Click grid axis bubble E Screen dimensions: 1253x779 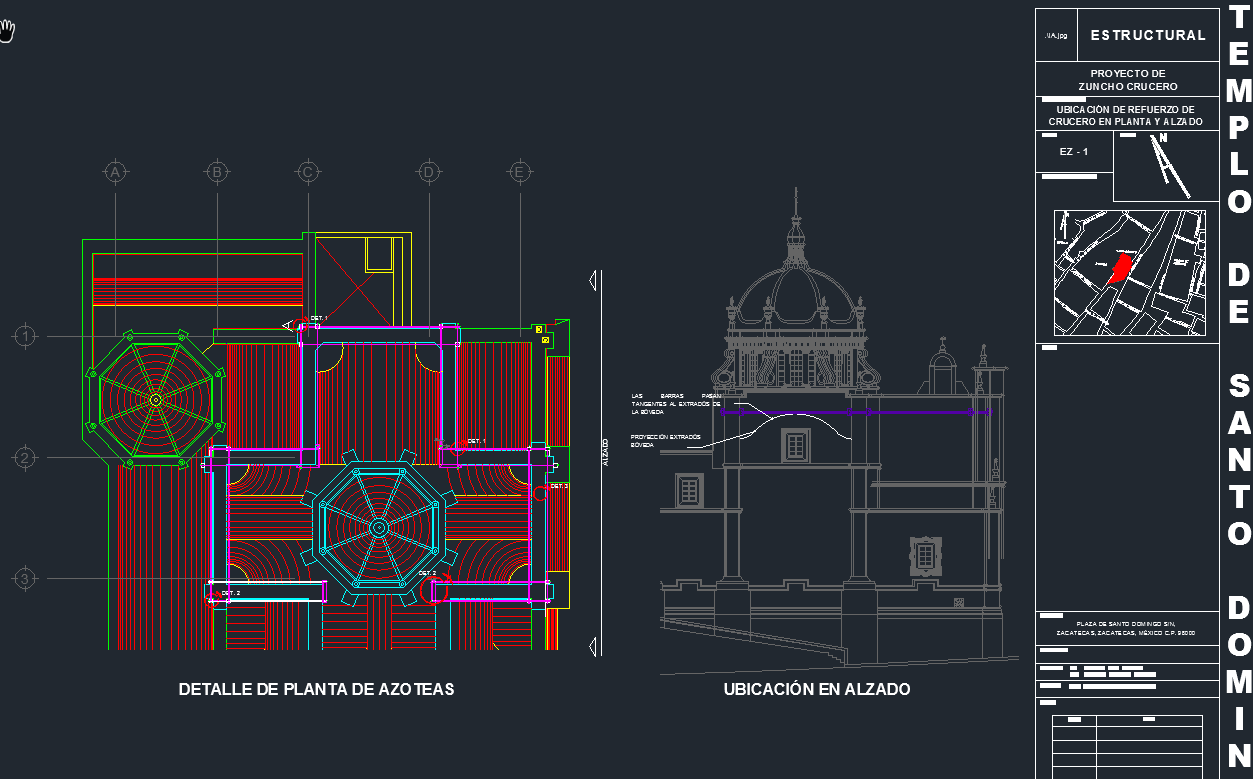519,173
